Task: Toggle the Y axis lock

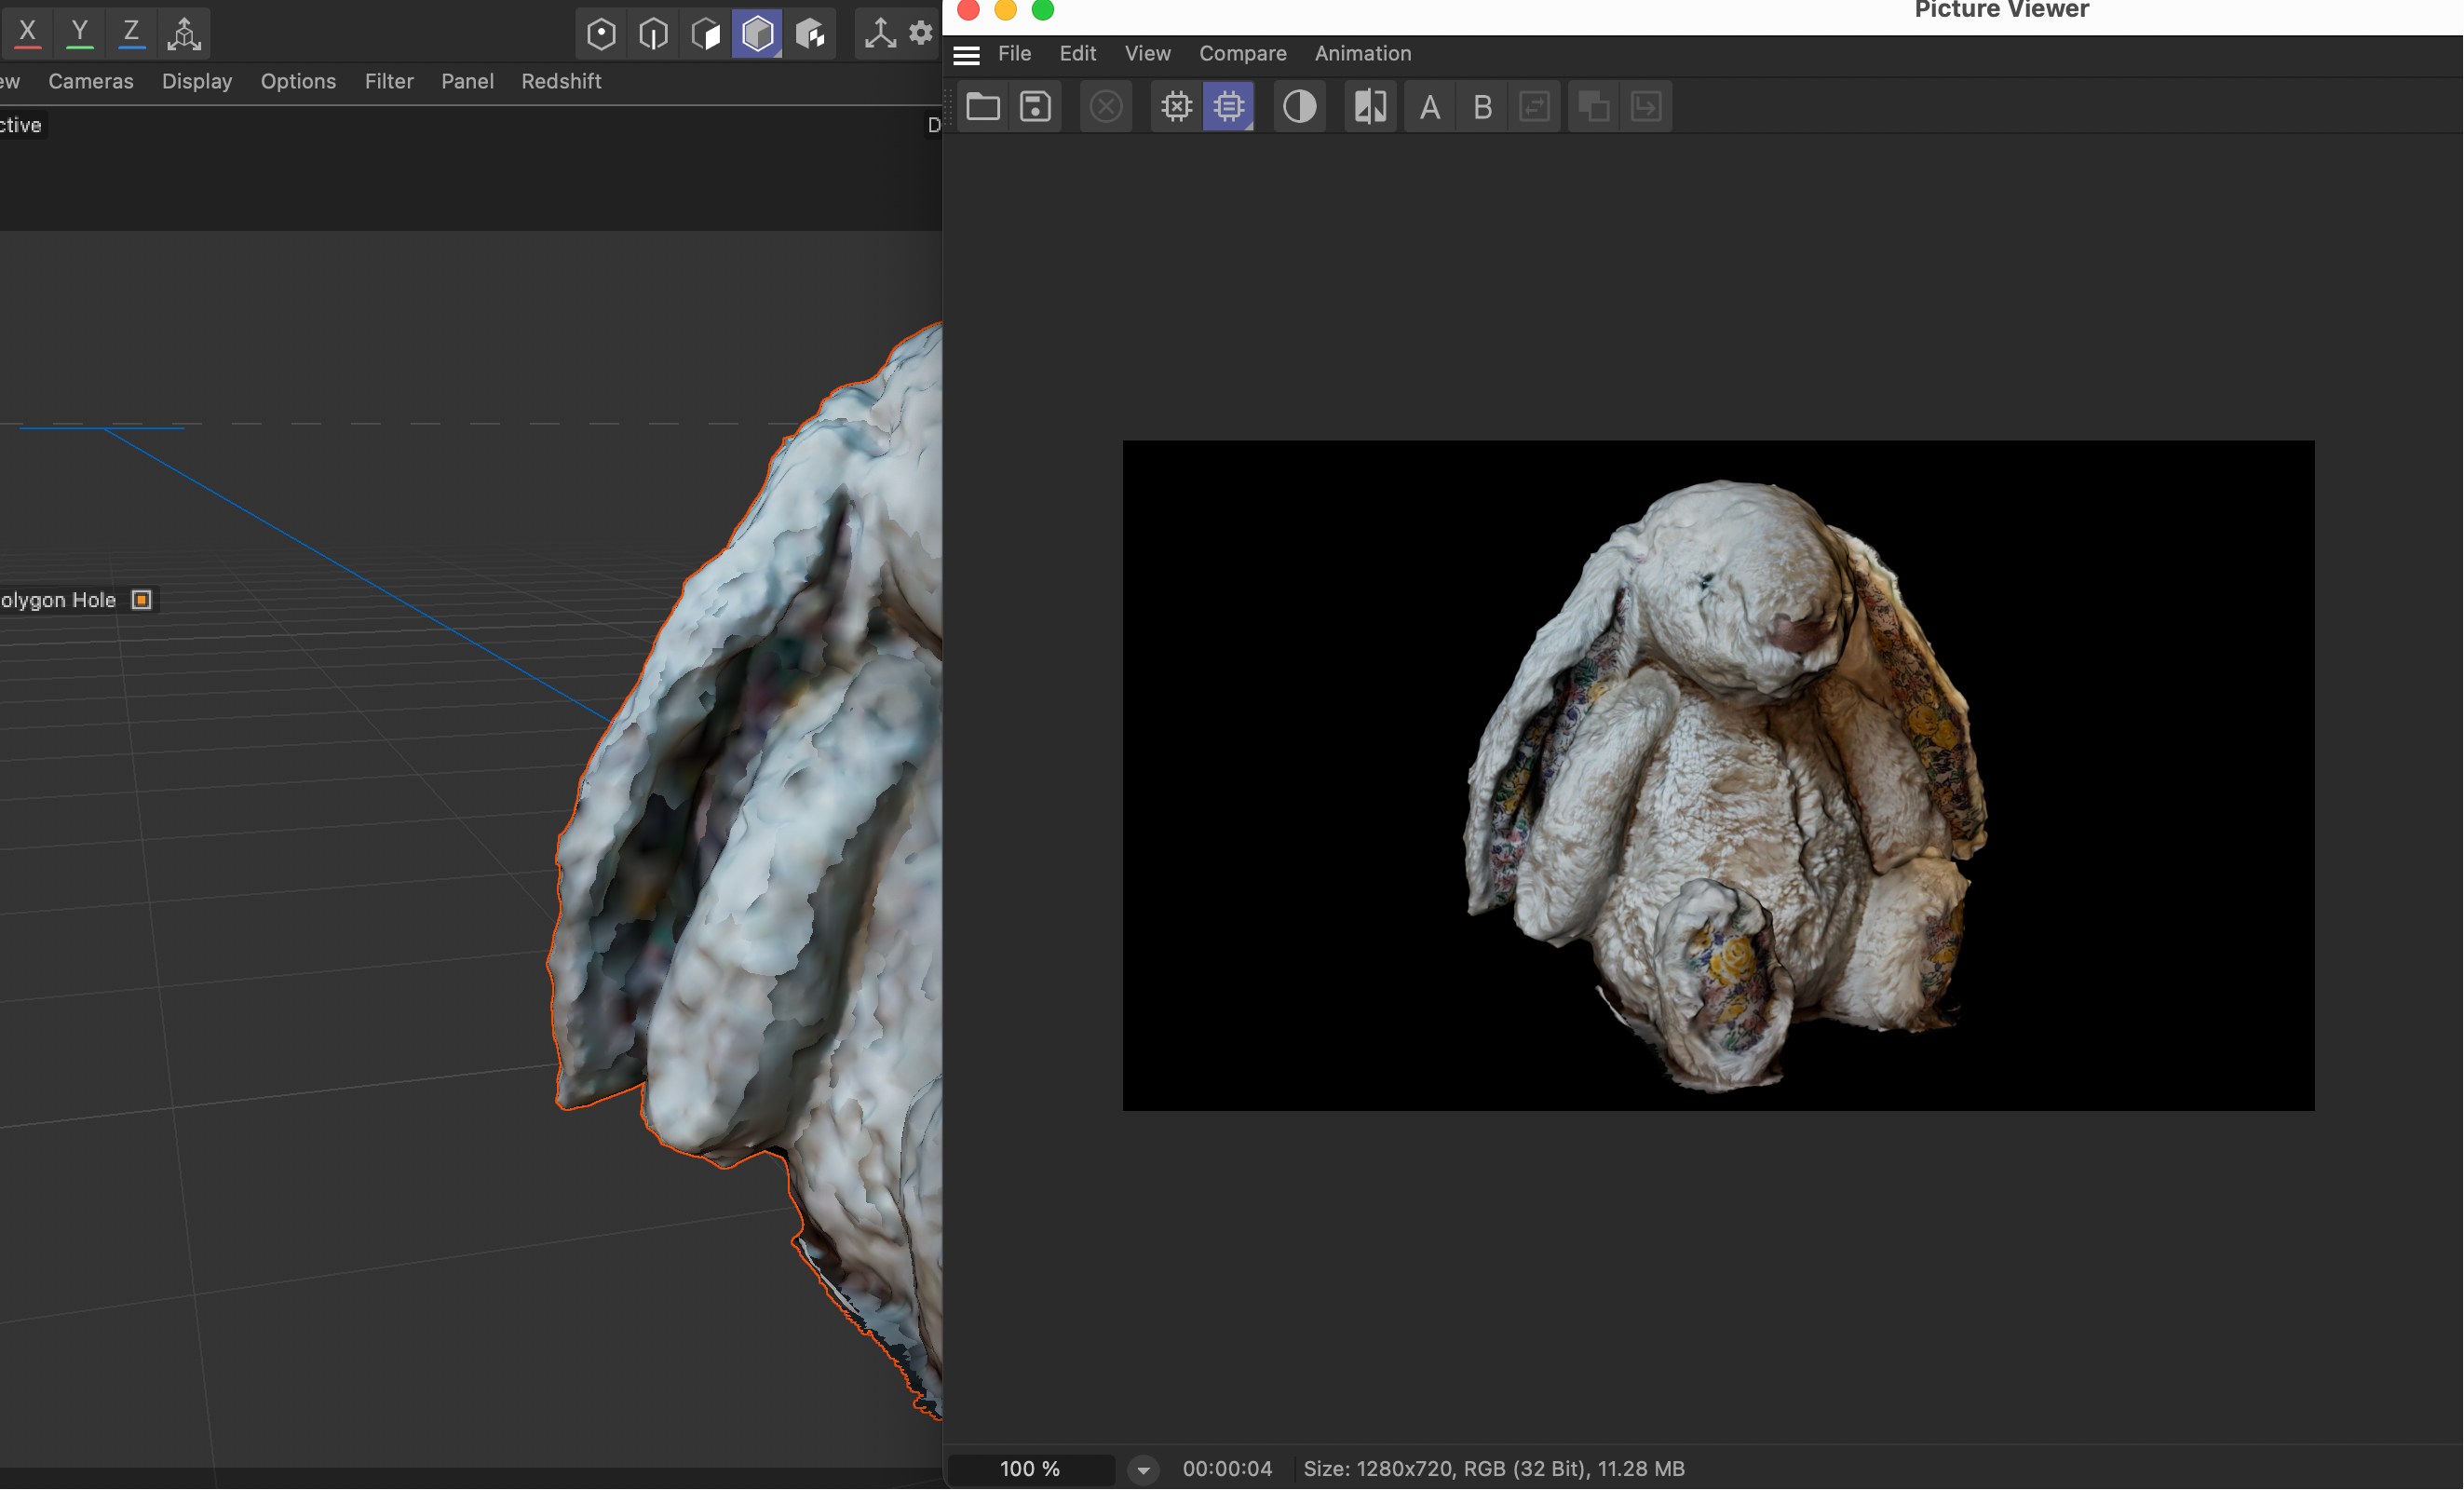Action: [x=79, y=33]
